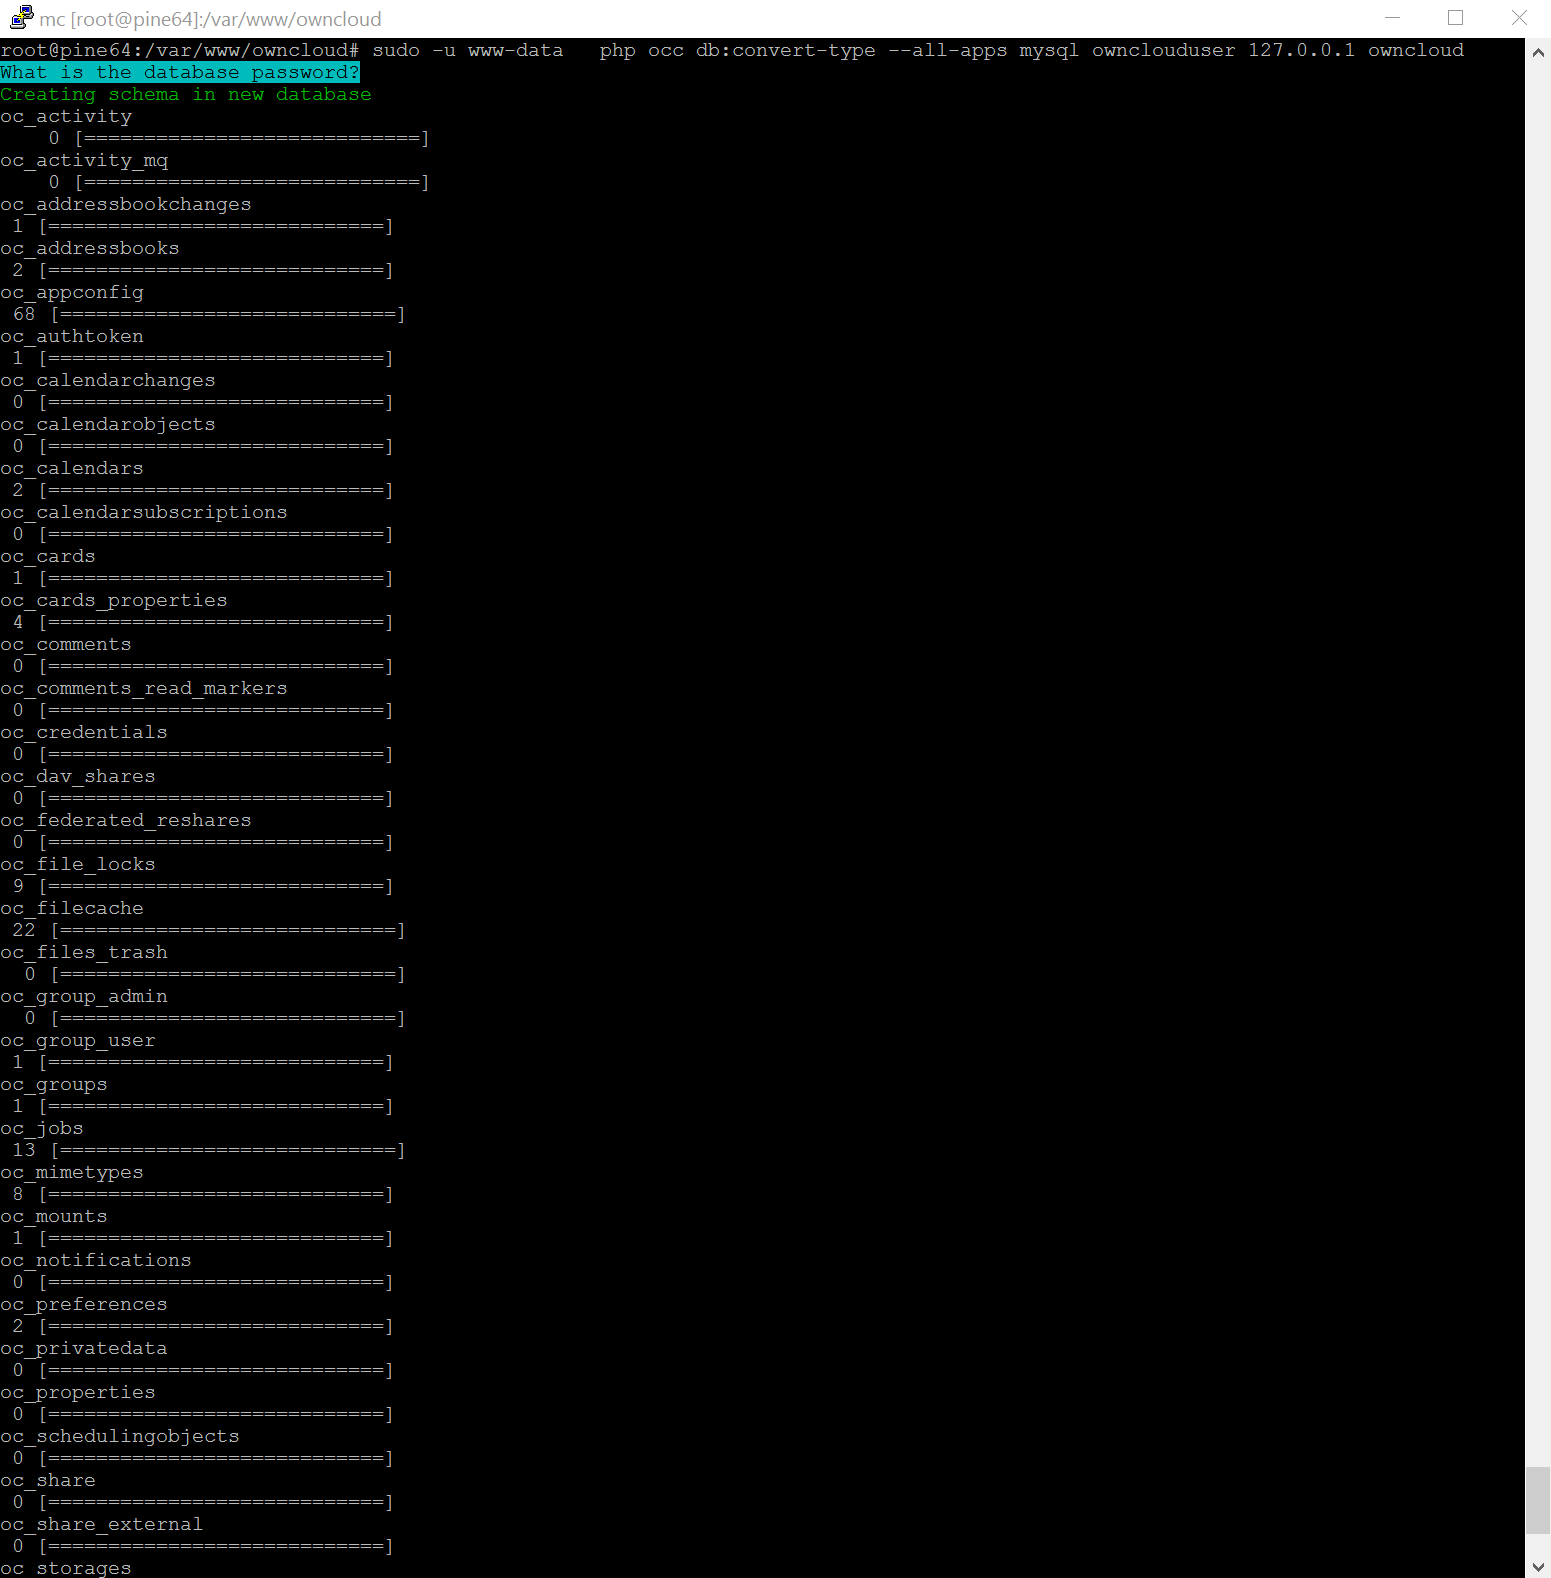The height and width of the screenshot is (1578, 1551).
Task: Click the highlighted database password prompt
Action: (x=180, y=72)
